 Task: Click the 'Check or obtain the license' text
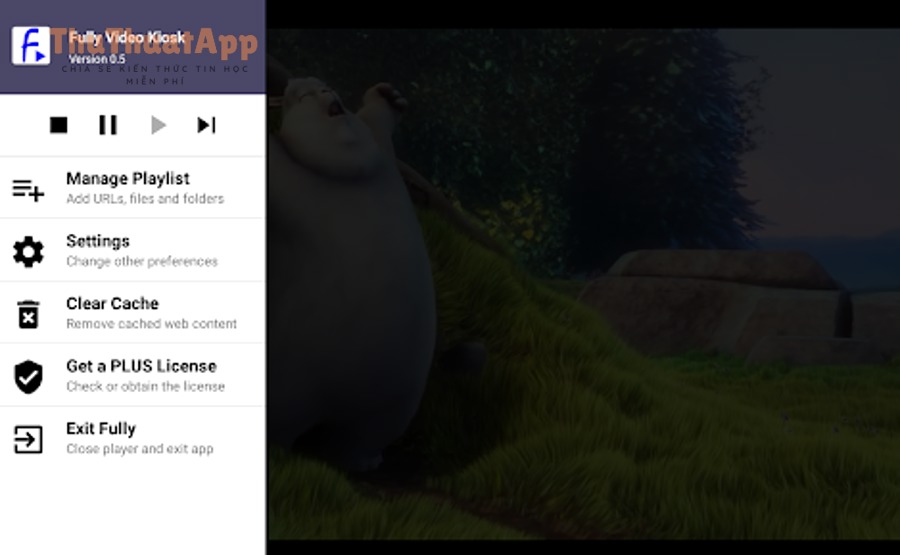(145, 386)
